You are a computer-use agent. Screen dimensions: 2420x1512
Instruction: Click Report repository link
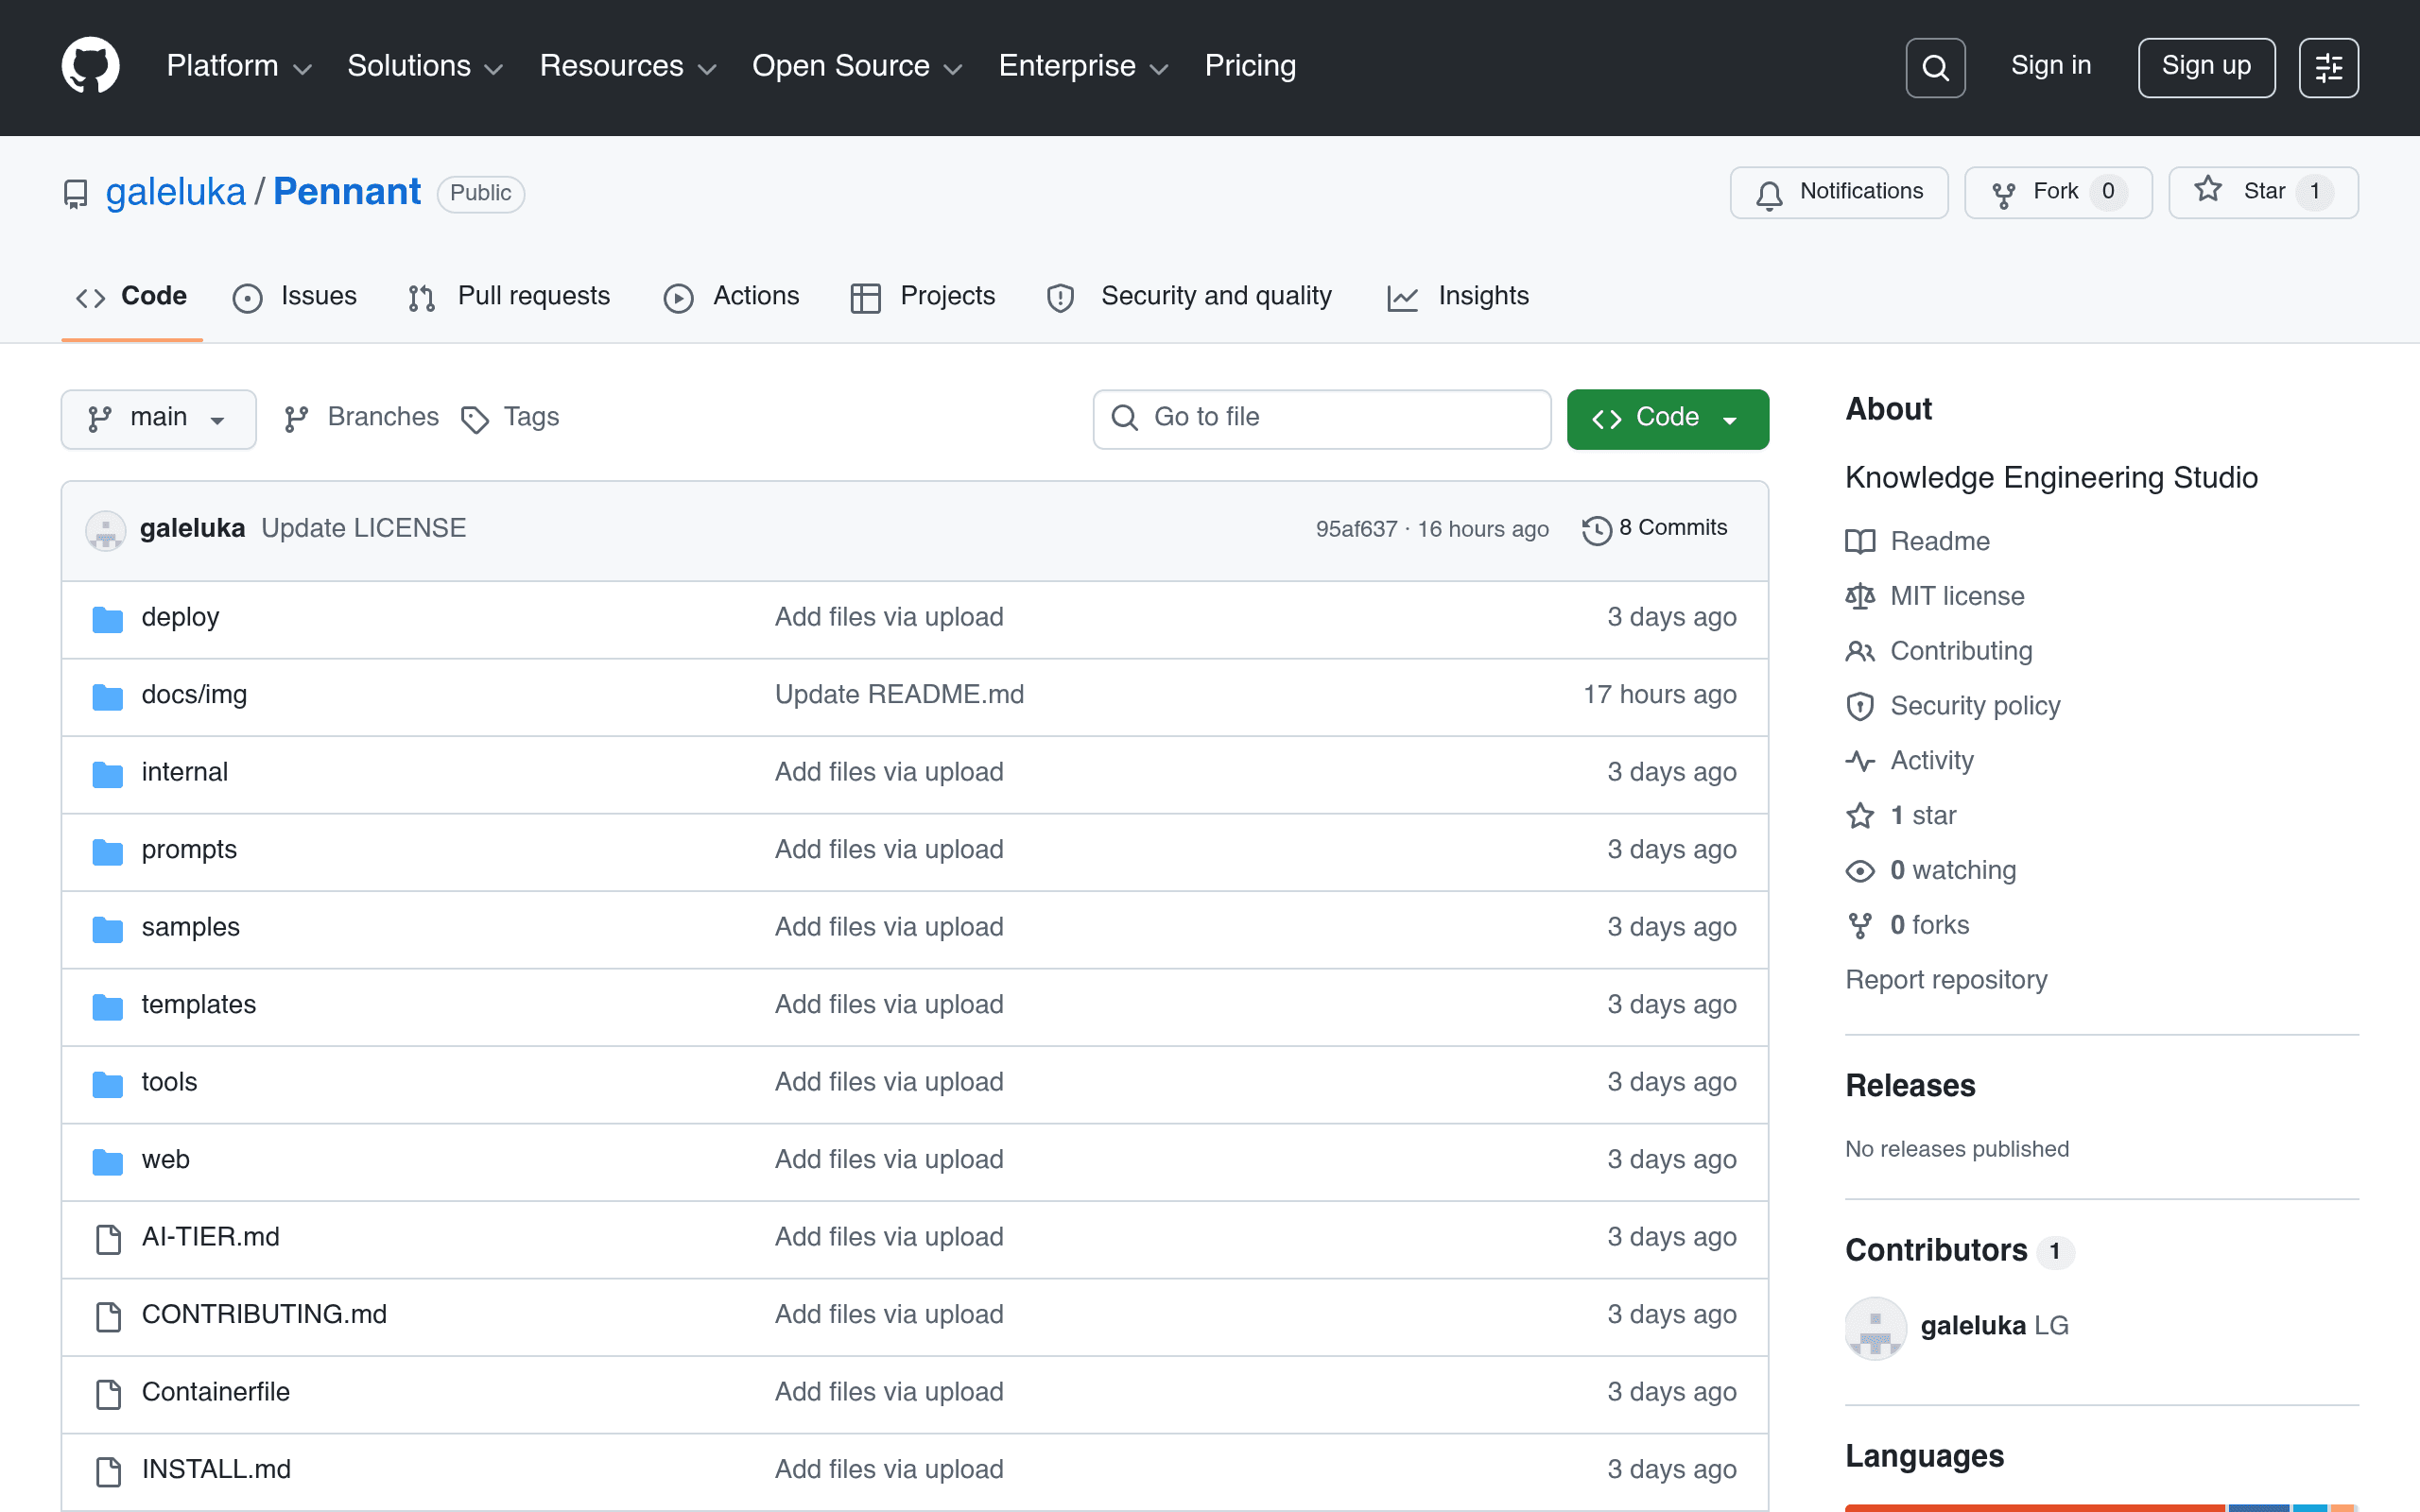1946,980
